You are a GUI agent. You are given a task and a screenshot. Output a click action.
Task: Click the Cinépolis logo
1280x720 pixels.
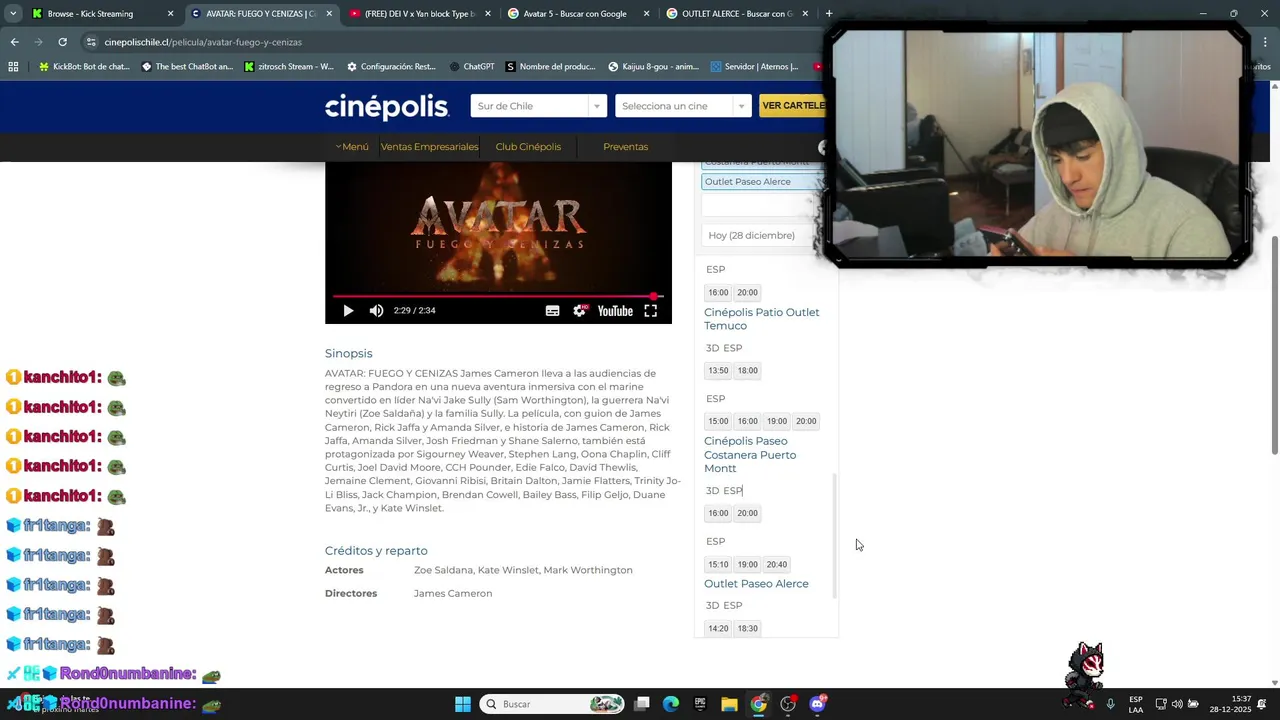point(387,107)
